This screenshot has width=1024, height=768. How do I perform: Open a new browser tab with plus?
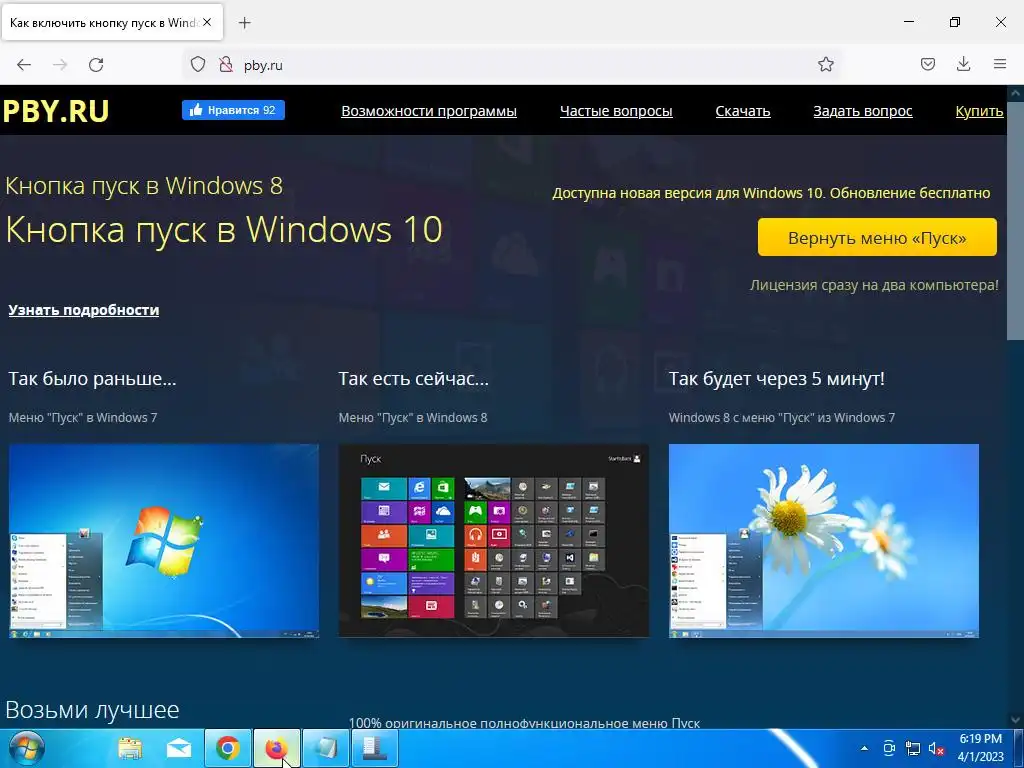(x=245, y=23)
